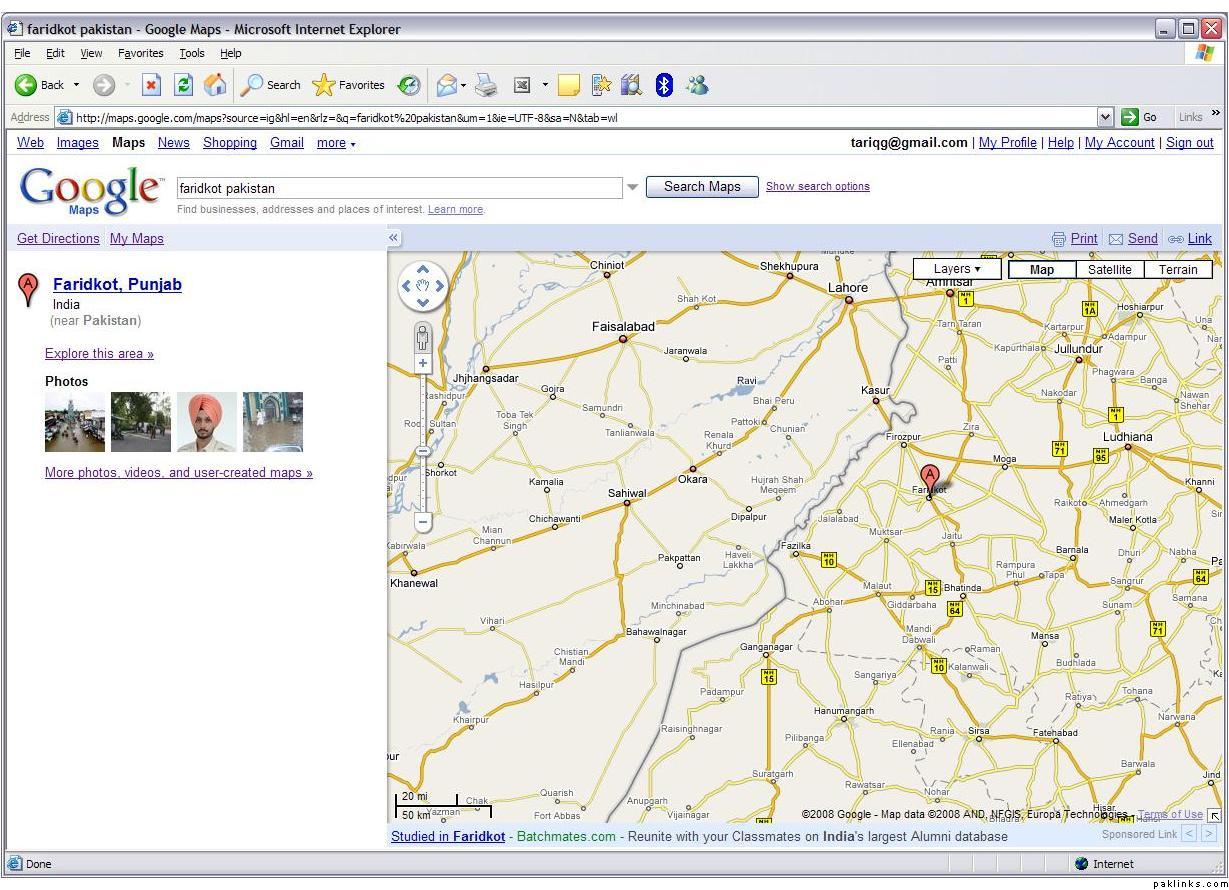
Task: Open the Get Directions link
Action: click(58, 238)
